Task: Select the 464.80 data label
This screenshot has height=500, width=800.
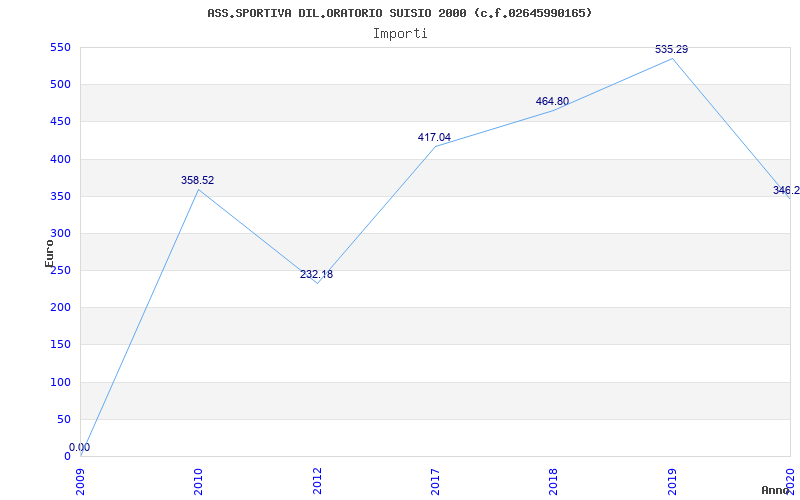Action: (552, 102)
